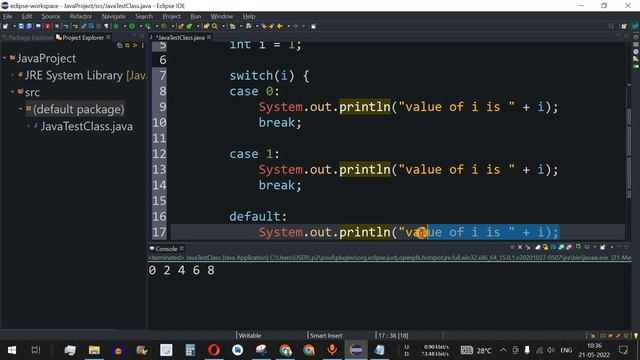The height and width of the screenshot is (360, 640).
Task: Close the JavaTestClass.java editor tab
Action: click(x=209, y=37)
